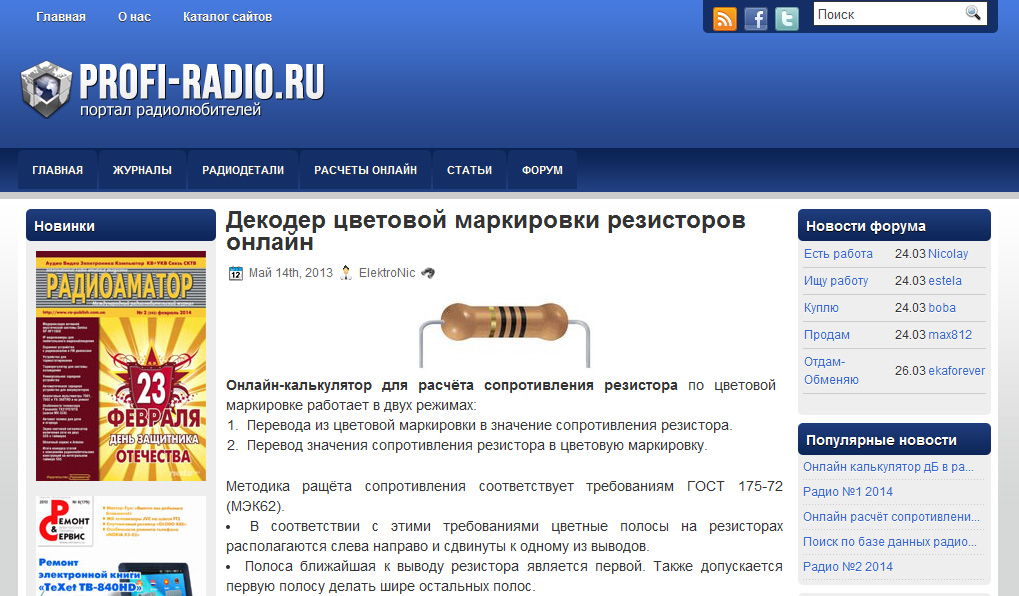This screenshot has height=596, width=1019.
Task: Open comments via the icon after the author name
Action: tap(428, 273)
